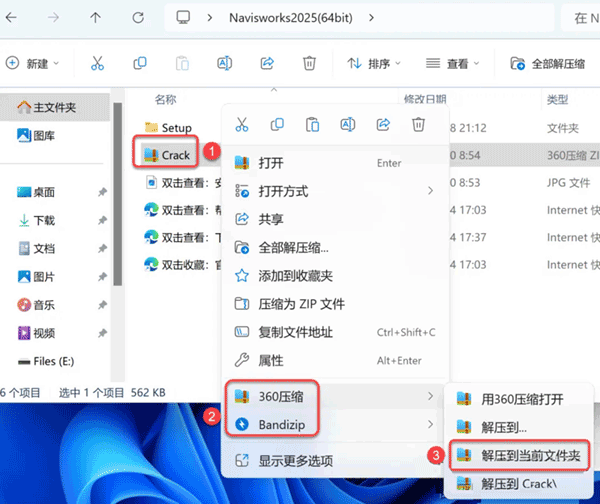Click 全部解压缩 button in toolbar
The height and width of the screenshot is (504, 600).
pyautogui.click(x=548, y=64)
